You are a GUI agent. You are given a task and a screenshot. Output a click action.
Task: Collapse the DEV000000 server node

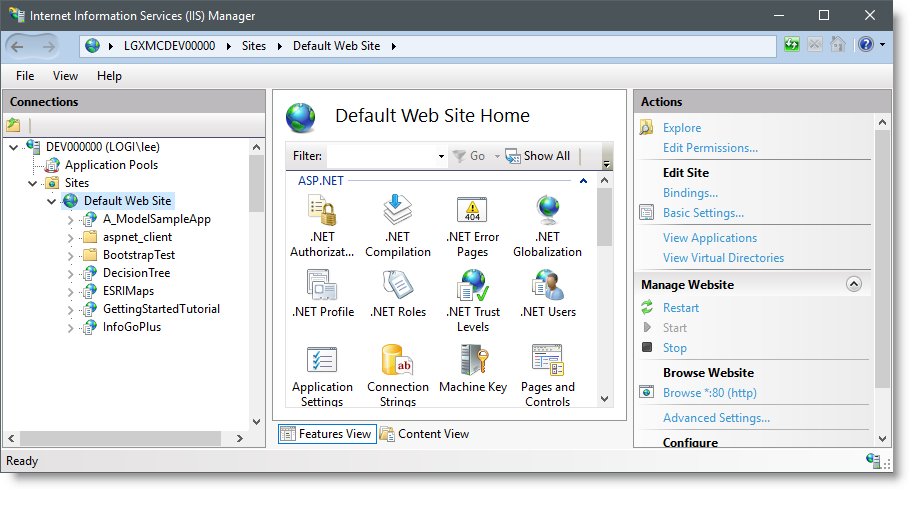pyautogui.click(x=14, y=147)
